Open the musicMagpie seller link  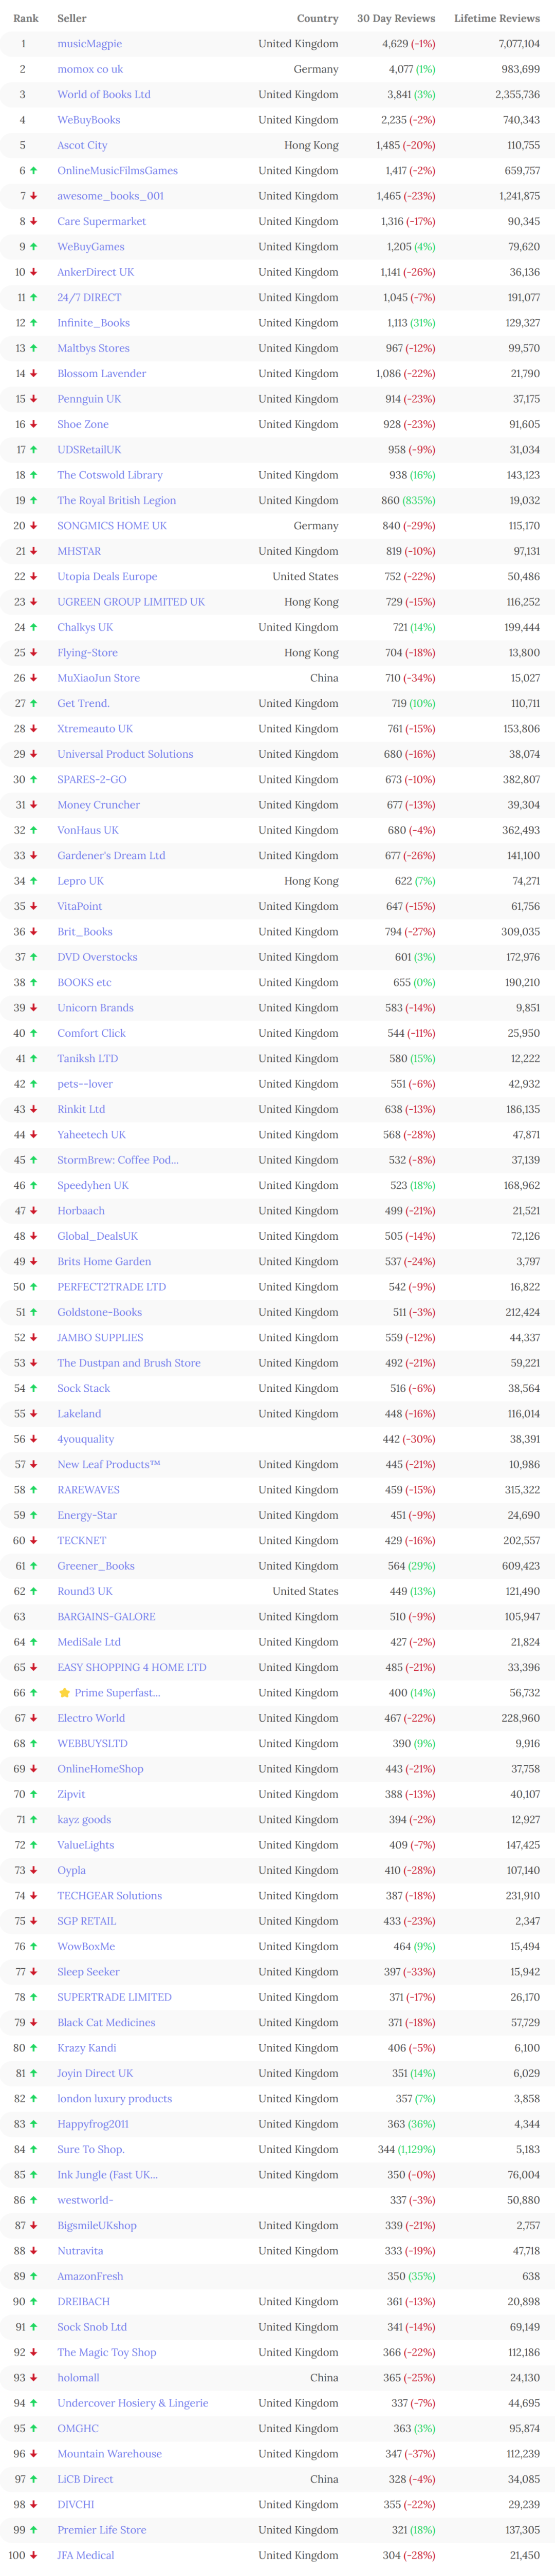click(89, 44)
